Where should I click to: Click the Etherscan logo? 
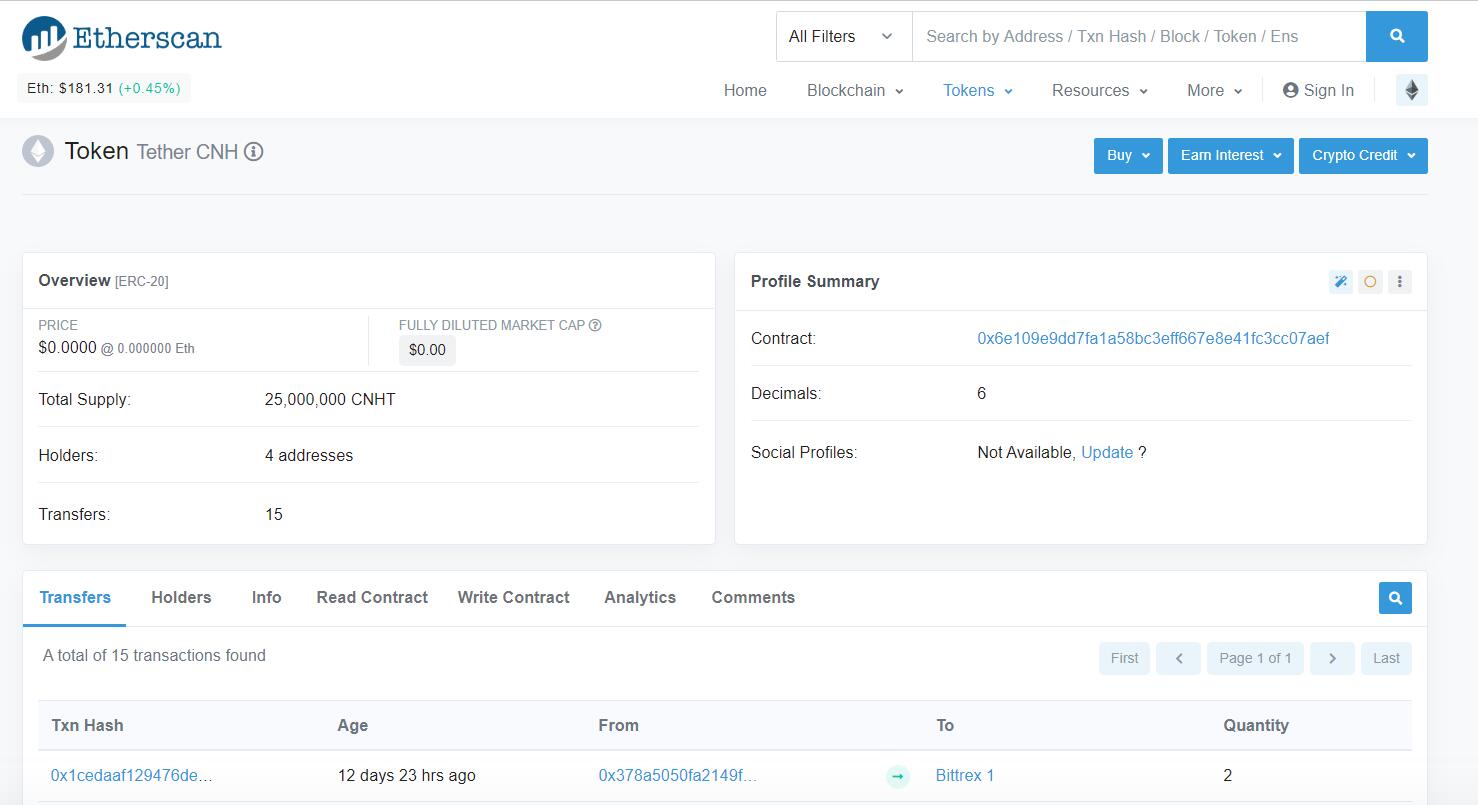tap(121, 38)
